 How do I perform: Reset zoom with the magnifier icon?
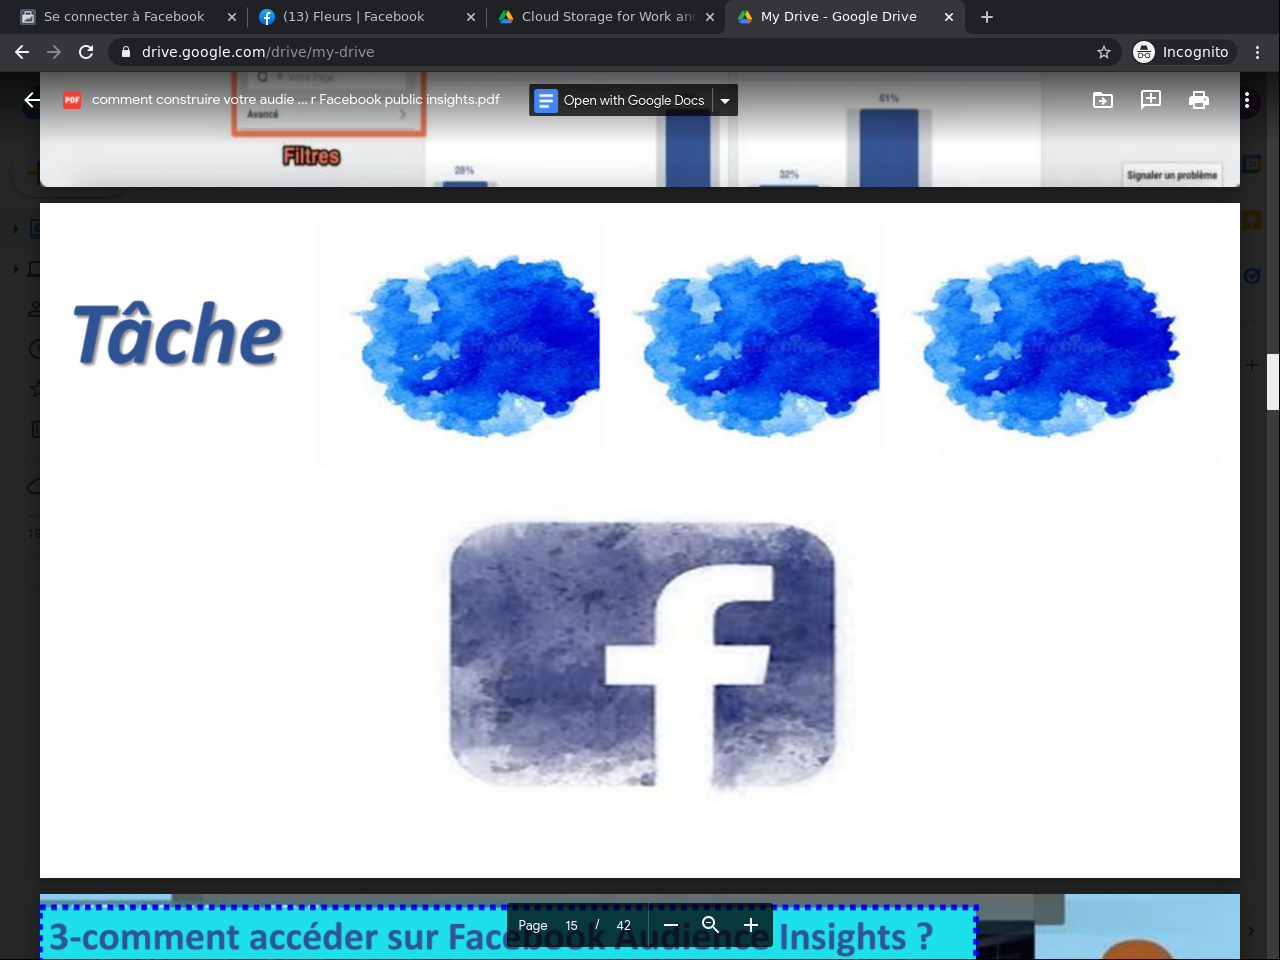pyautogui.click(x=711, y=925)
